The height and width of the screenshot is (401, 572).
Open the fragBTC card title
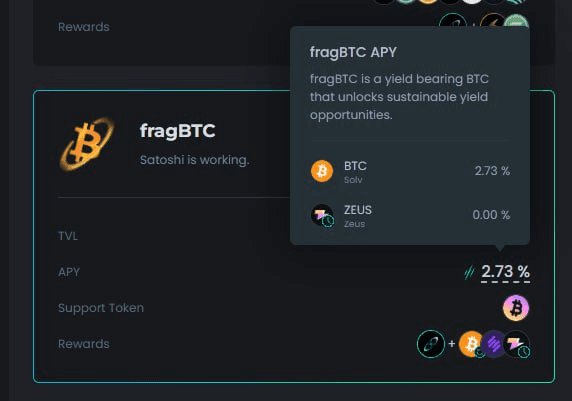coord(178,131)
